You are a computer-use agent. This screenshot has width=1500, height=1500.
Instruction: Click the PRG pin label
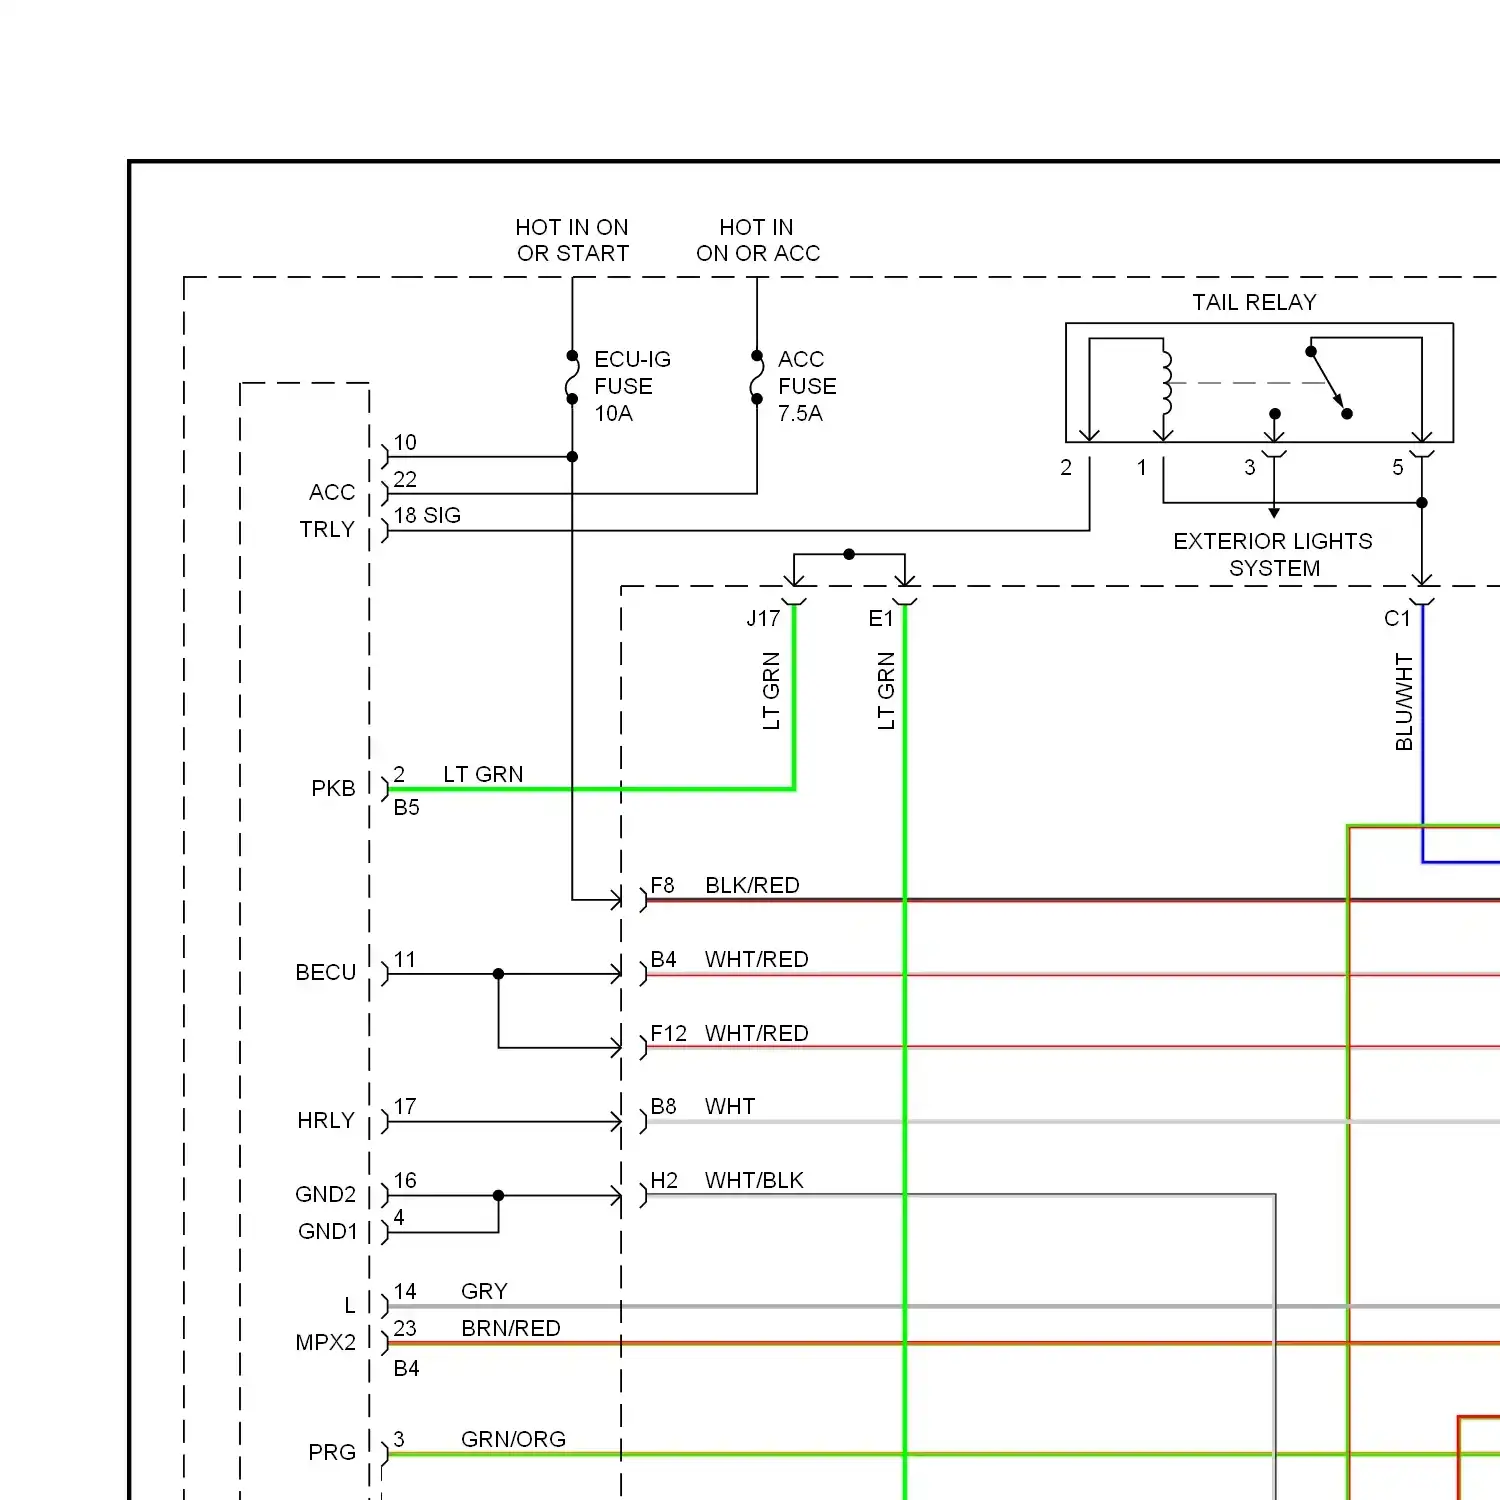click(x=332, y=1453)
